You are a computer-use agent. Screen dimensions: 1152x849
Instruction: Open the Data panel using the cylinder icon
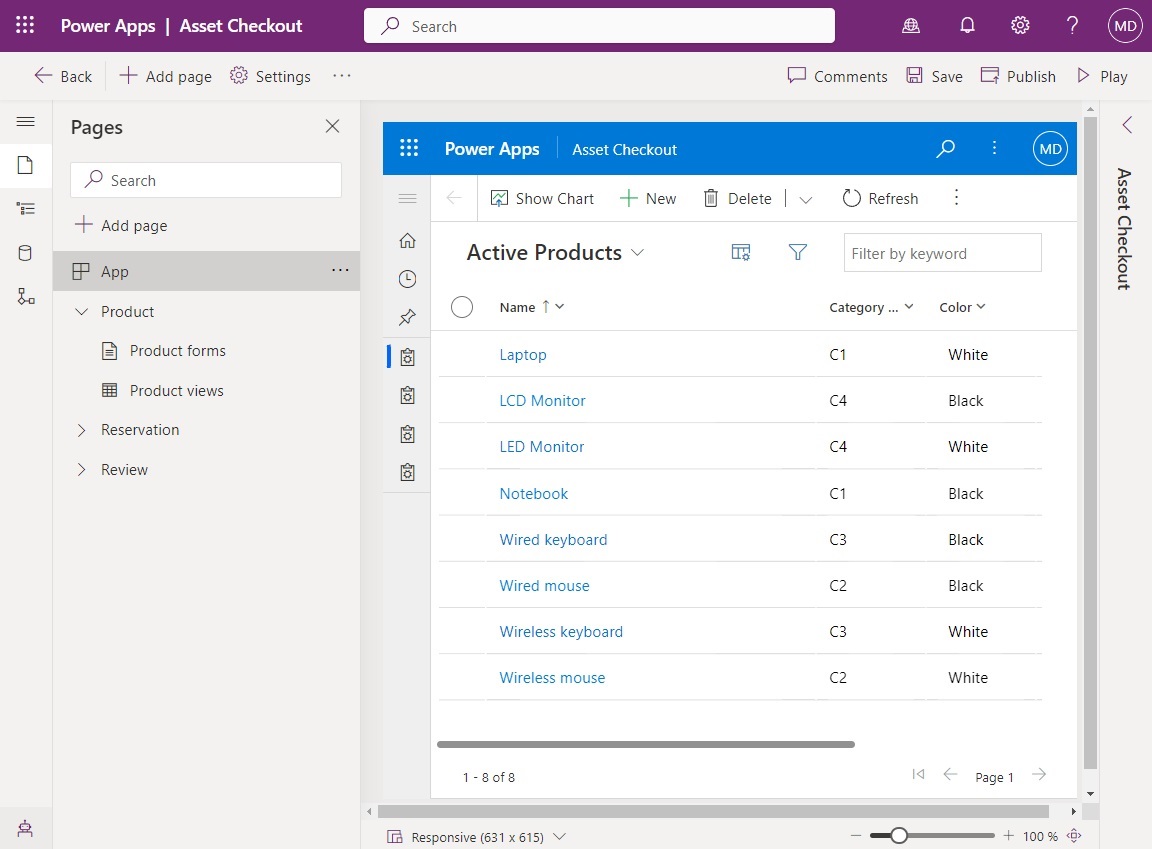pos(25,252)
